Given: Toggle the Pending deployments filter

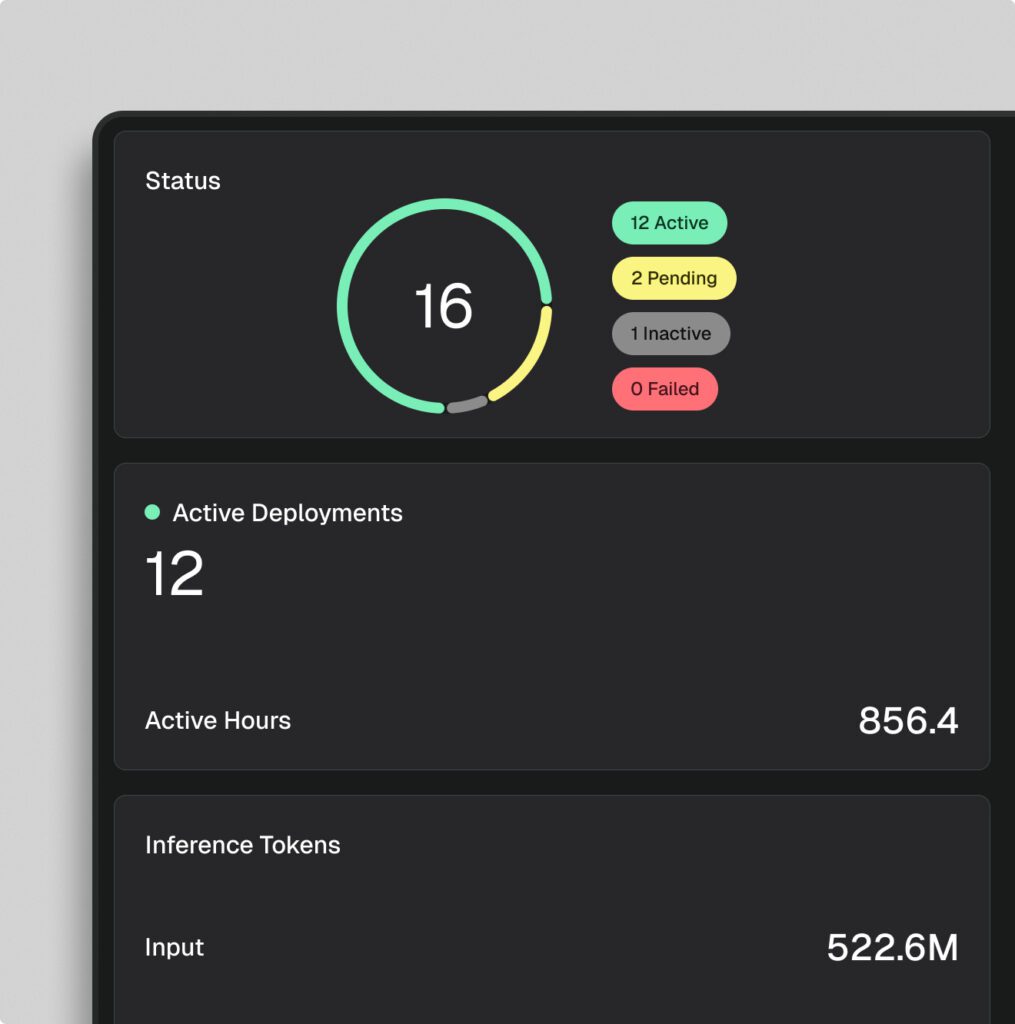Looking at the screenshot, I should [673, 278].
